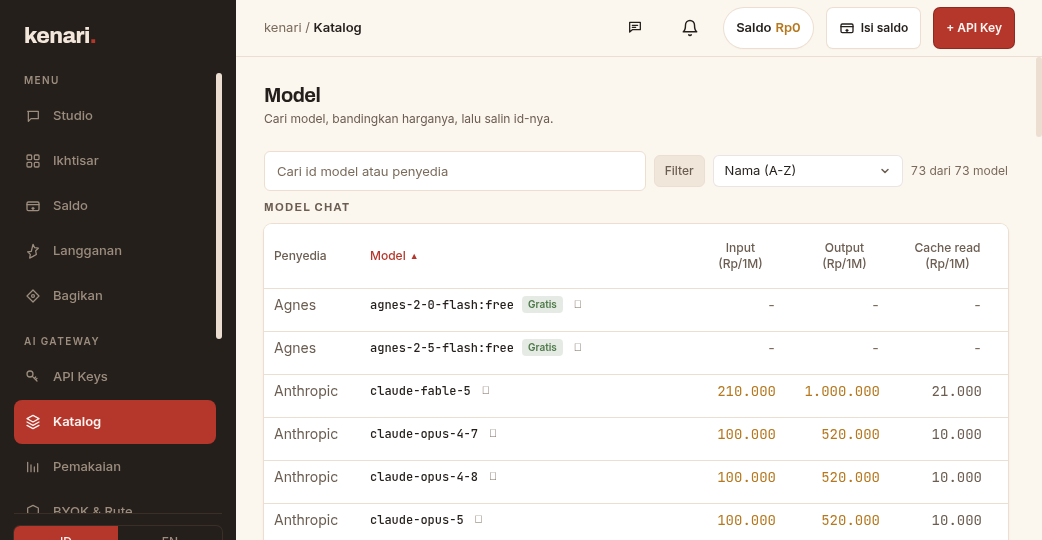The image size is (1042, 540).
Task: Click the API Keys key icon
Action: coord(32,376)
